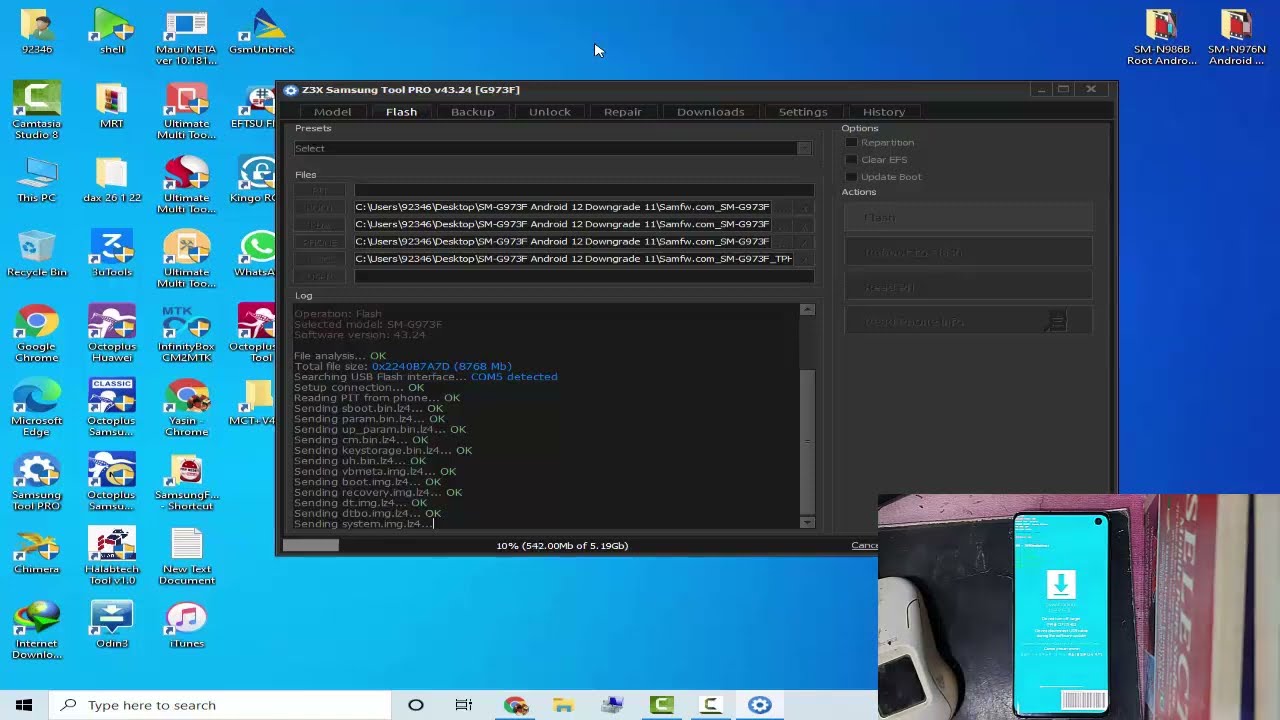The image size is (1280, 720).
Task: Enable the Repartition checkbox
Action: pos(852,143)
